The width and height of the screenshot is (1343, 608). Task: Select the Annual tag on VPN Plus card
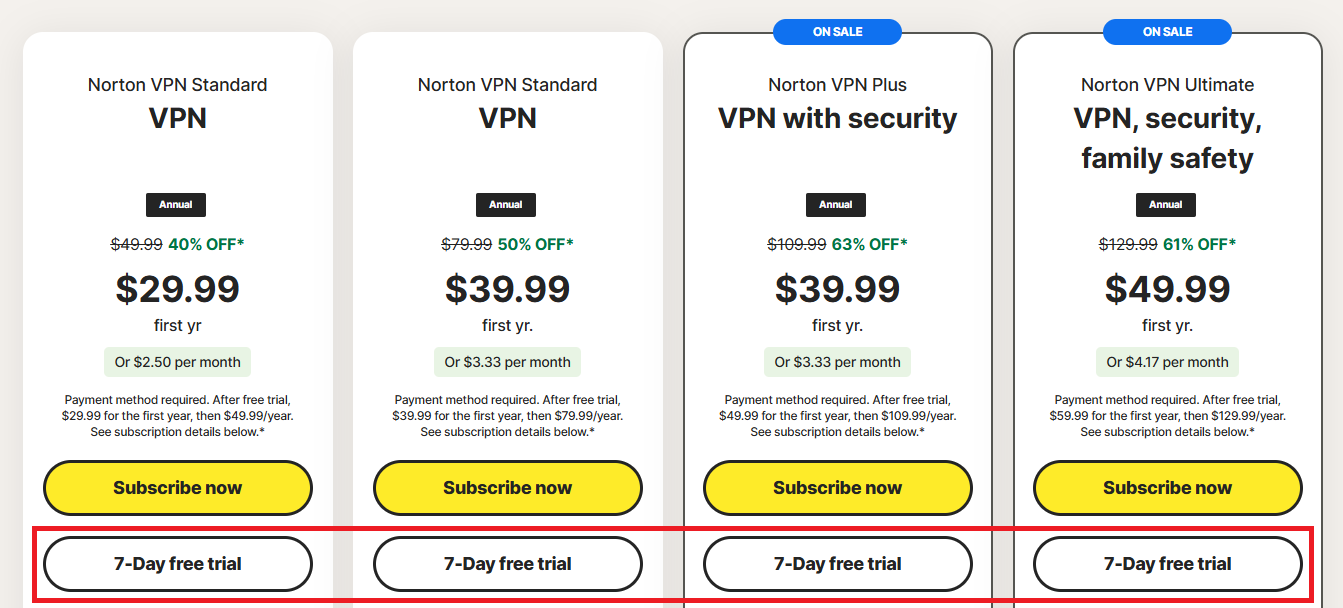click(x=836, y=204)
